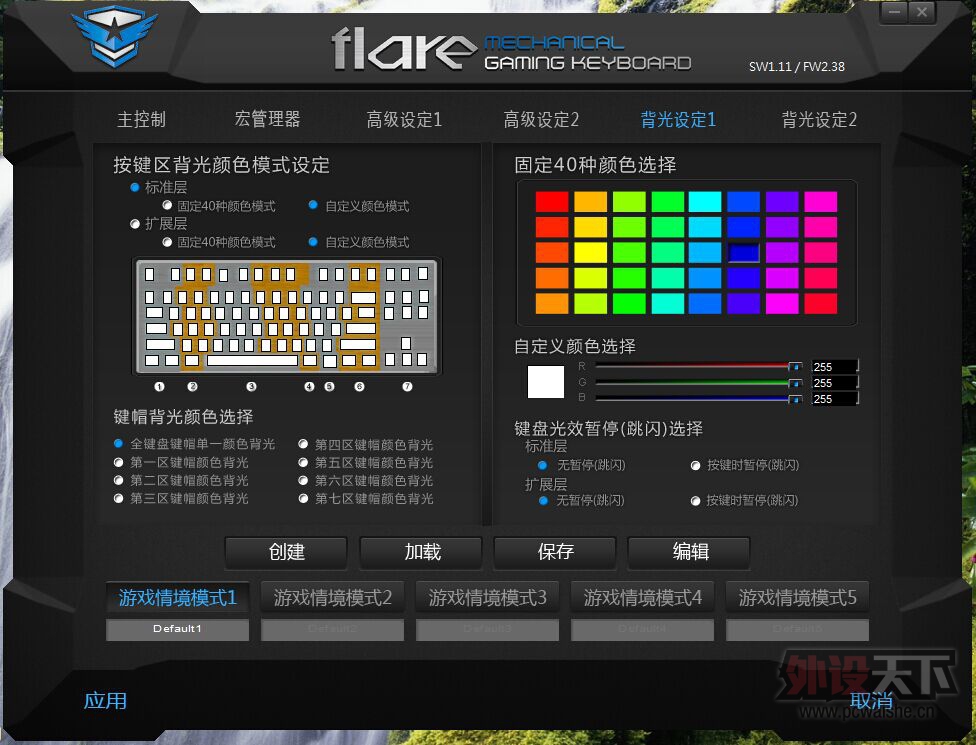Select 按键时暂停(跳闪) for 标准层

point(696,465)
